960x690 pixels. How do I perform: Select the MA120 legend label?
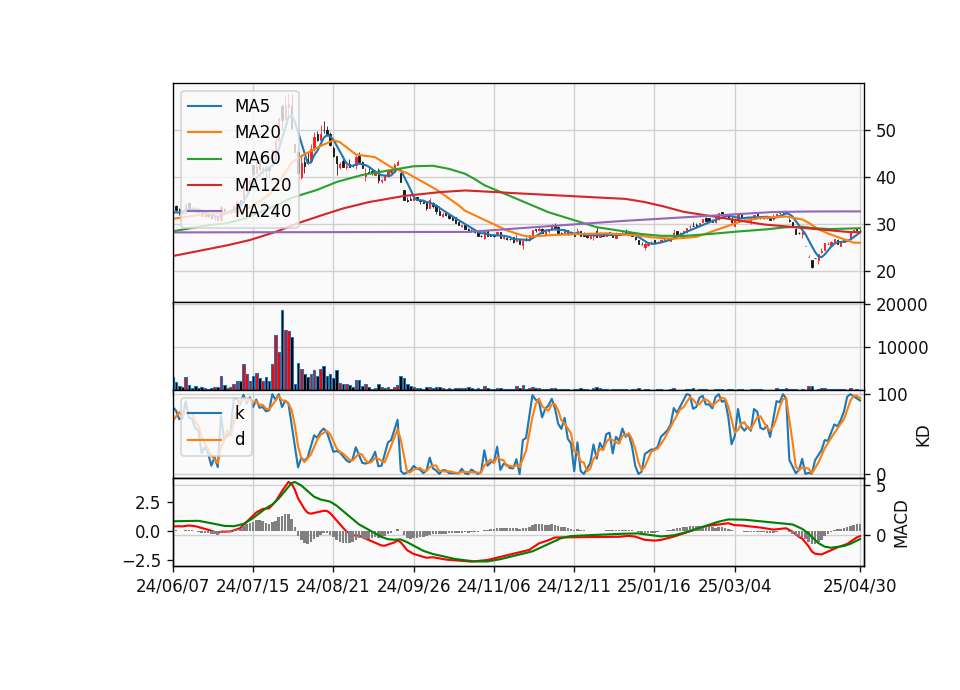[263, 184]
